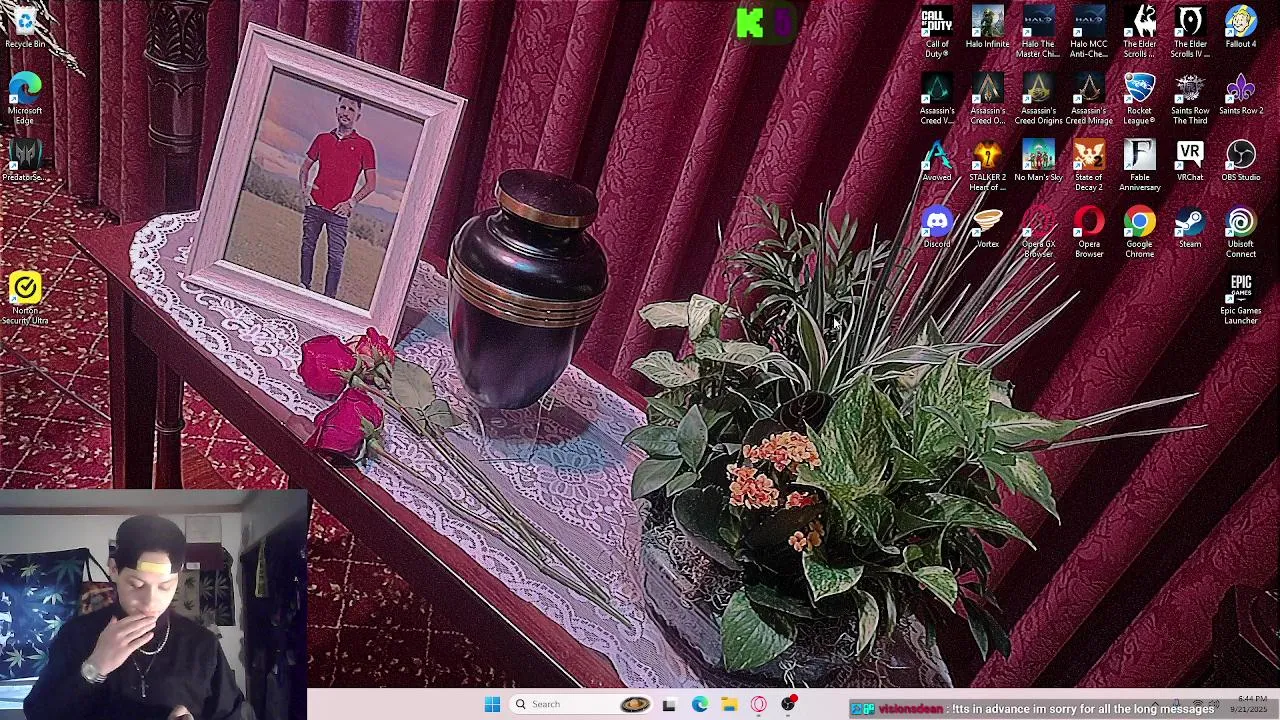This screenshot has height=720, width=1280.
Task: Click the taskbar Search box
Action: click(582, 704)
